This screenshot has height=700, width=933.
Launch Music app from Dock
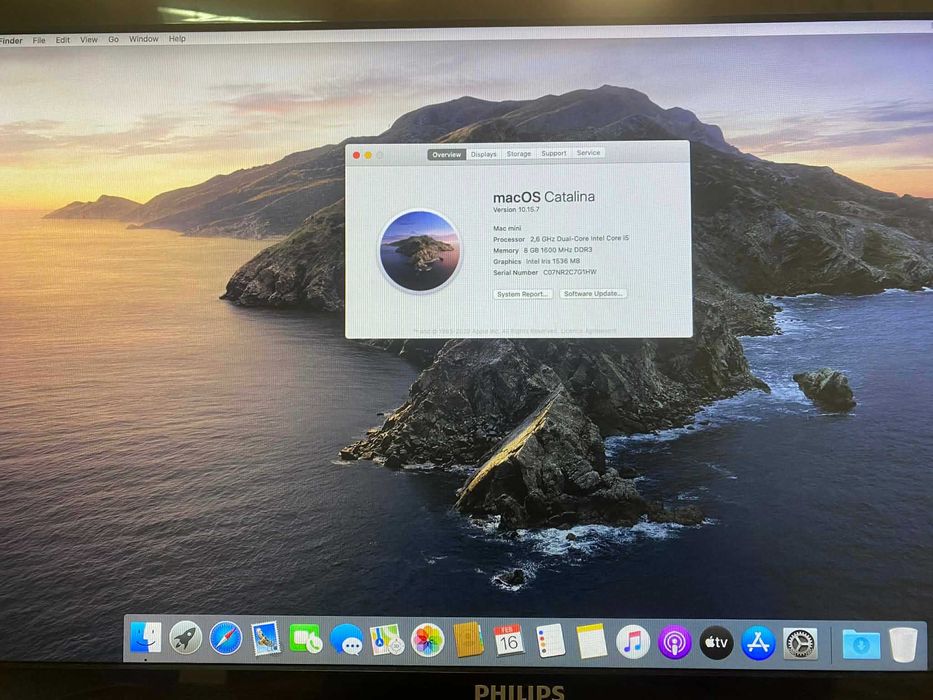(x=633, y=642)
